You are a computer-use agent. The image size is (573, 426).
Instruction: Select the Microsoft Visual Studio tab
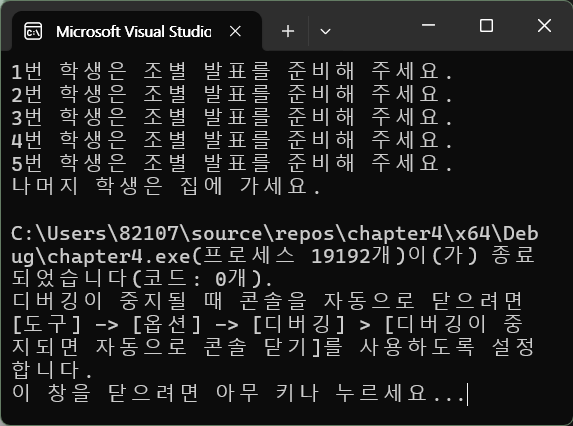tap(137, 31)
